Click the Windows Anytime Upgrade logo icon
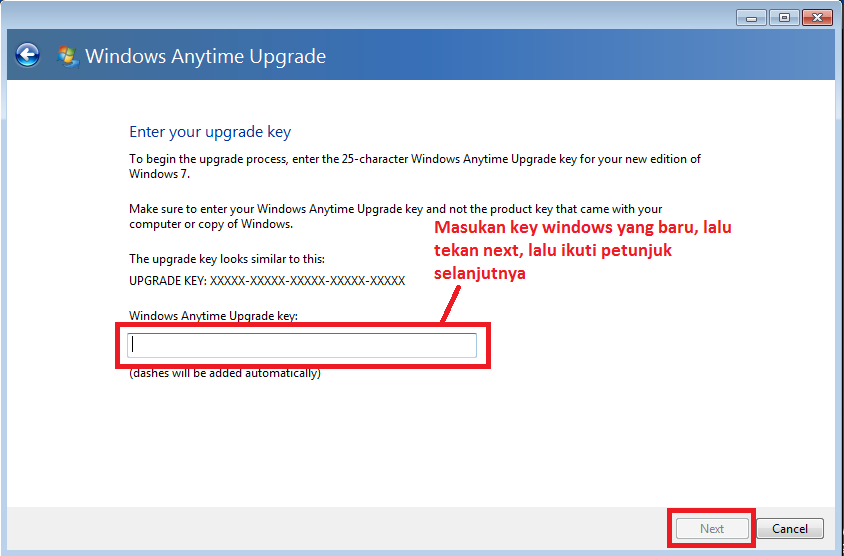 pos(67,57)
